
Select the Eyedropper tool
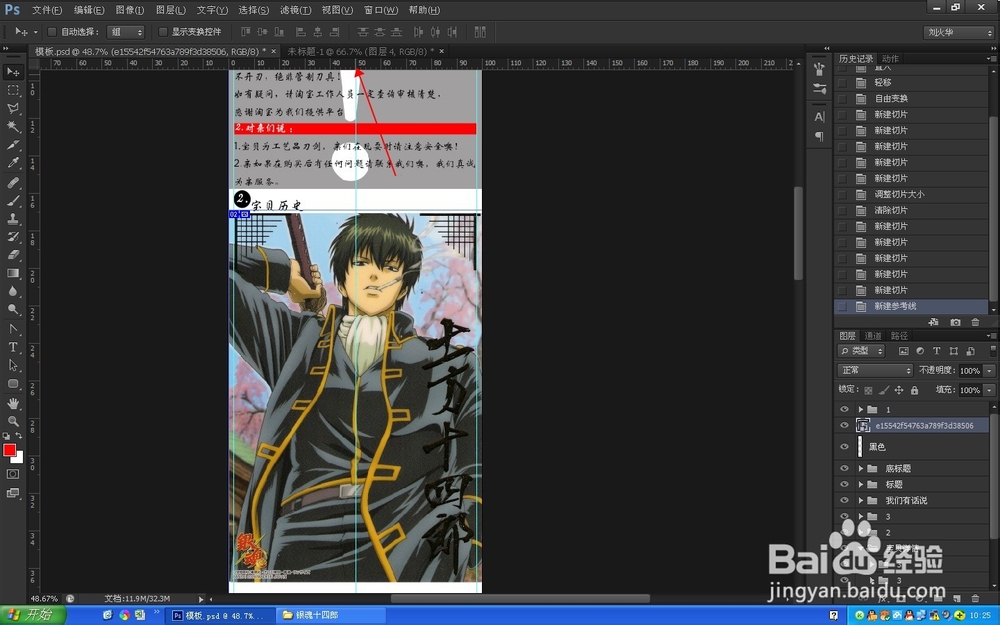point(13,163)
